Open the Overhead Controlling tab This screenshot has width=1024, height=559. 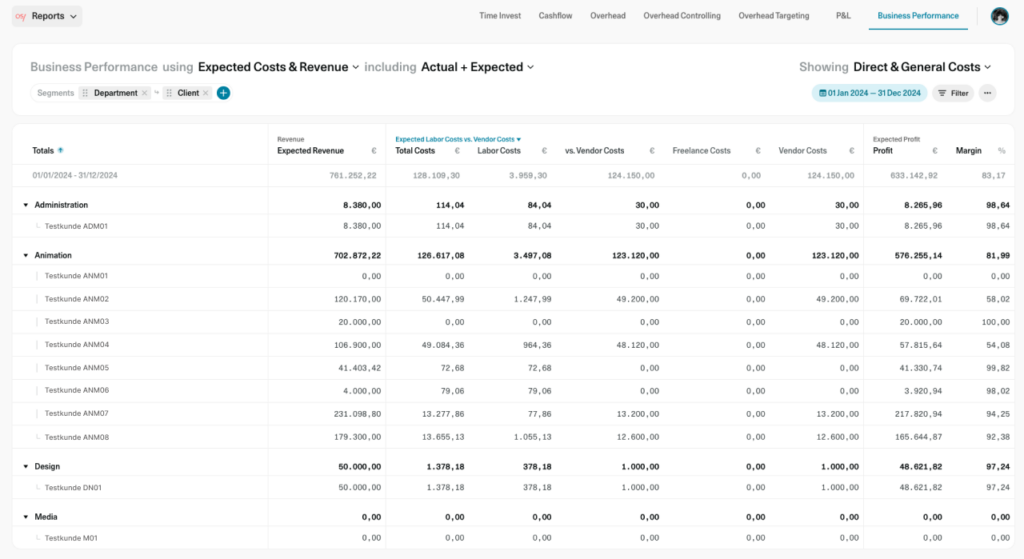click(682, 16)
